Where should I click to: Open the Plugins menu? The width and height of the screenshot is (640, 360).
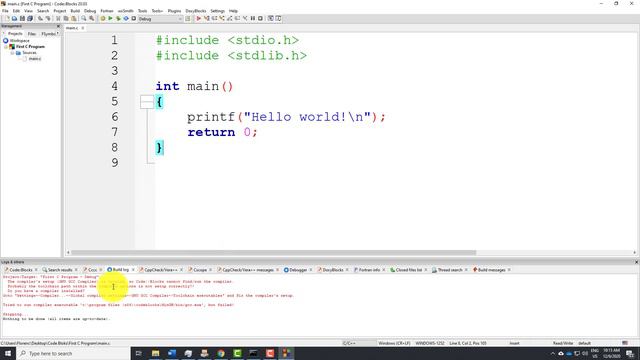click(174, 11)
